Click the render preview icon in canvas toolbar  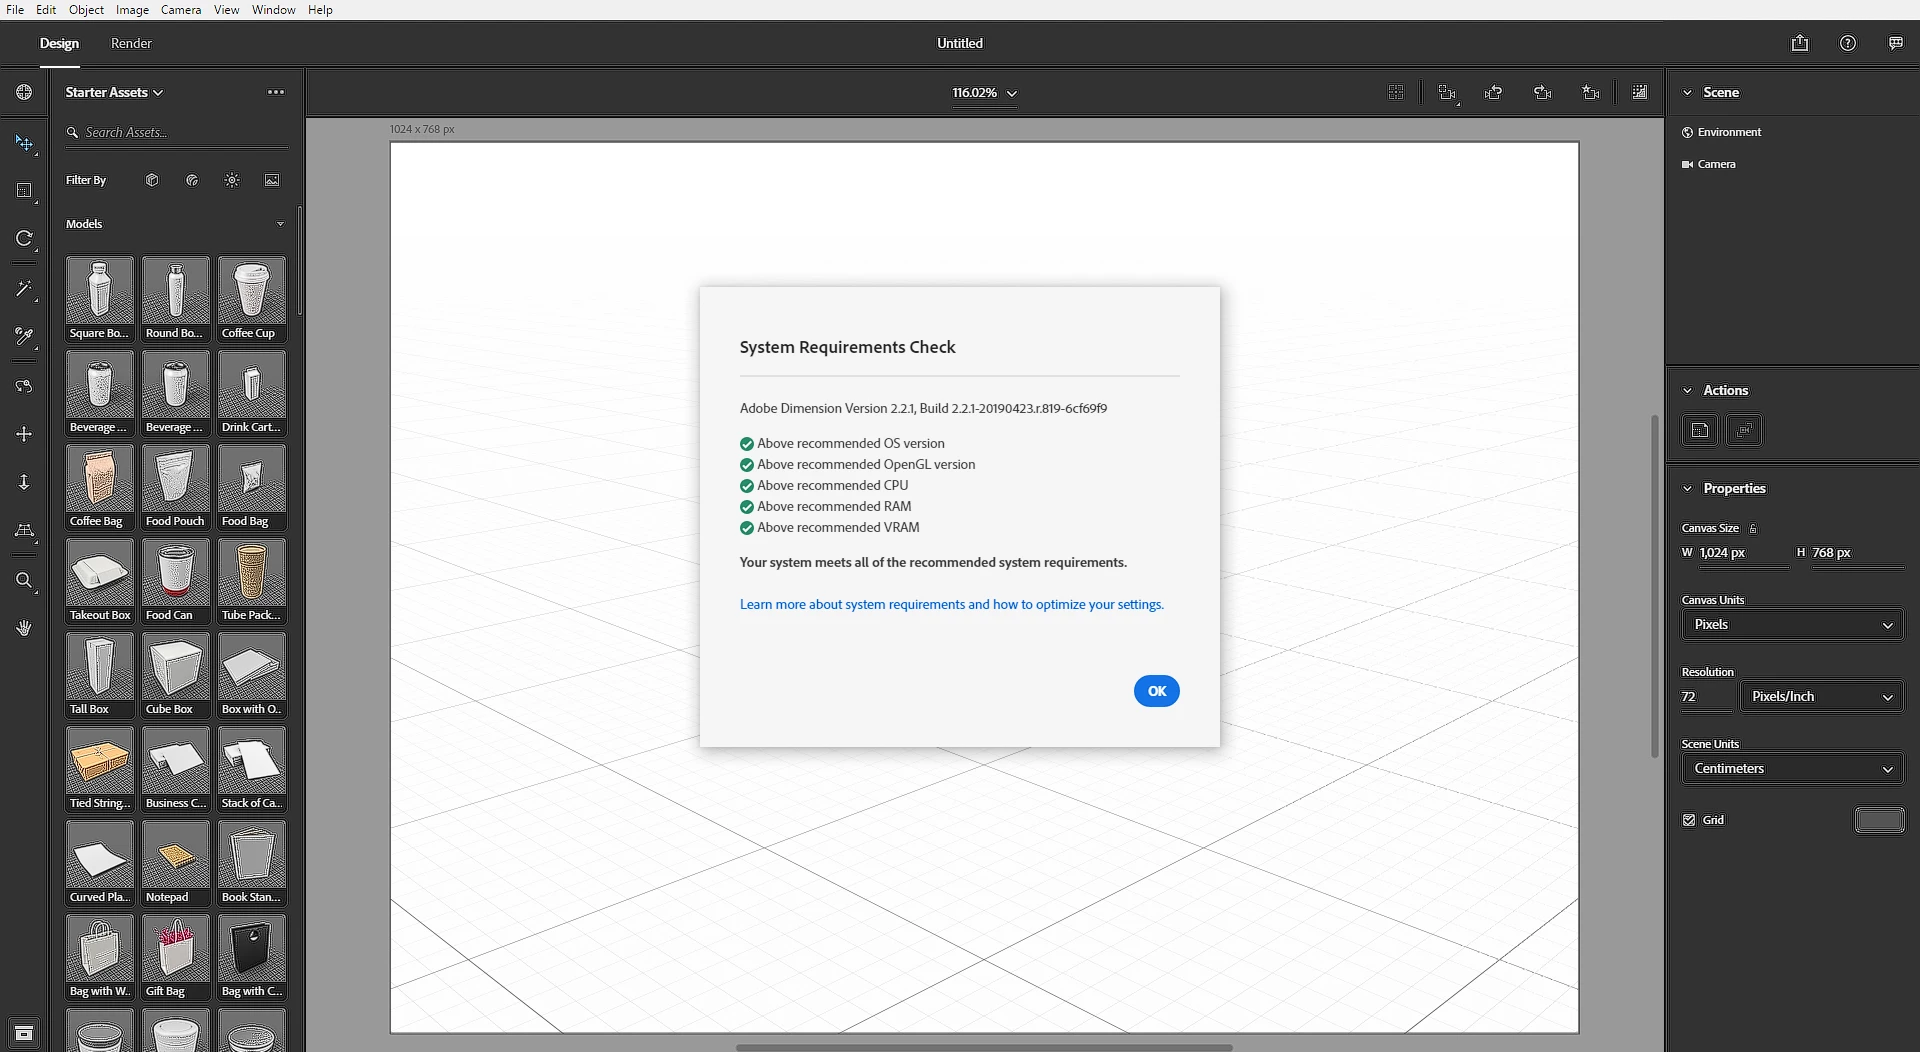[x=1640, y=92]
